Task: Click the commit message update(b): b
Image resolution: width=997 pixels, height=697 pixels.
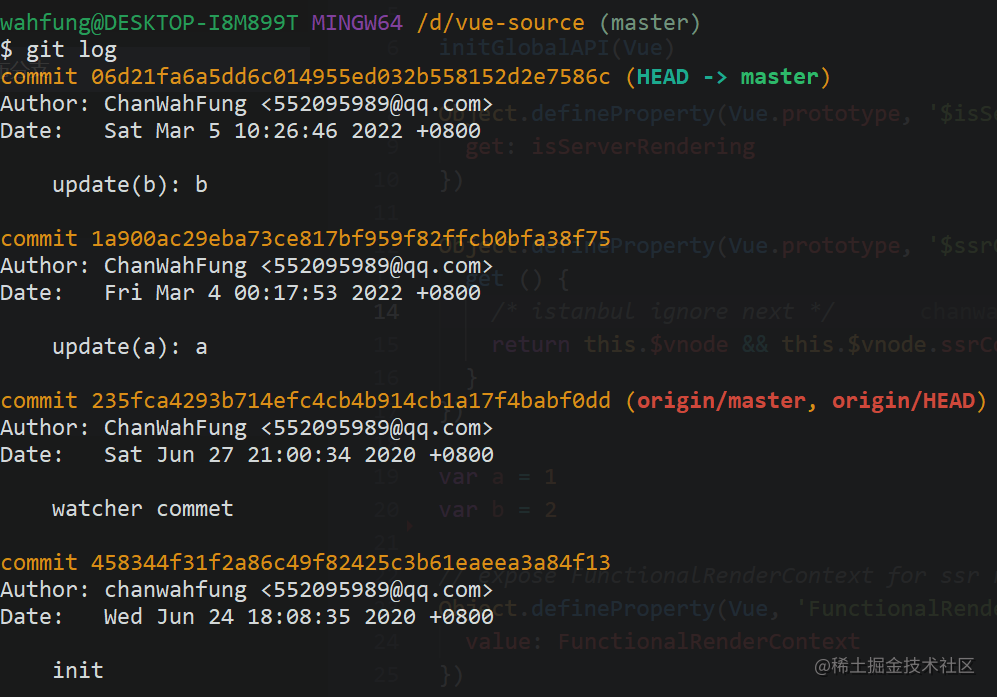Action: click(x=130, y=184)
